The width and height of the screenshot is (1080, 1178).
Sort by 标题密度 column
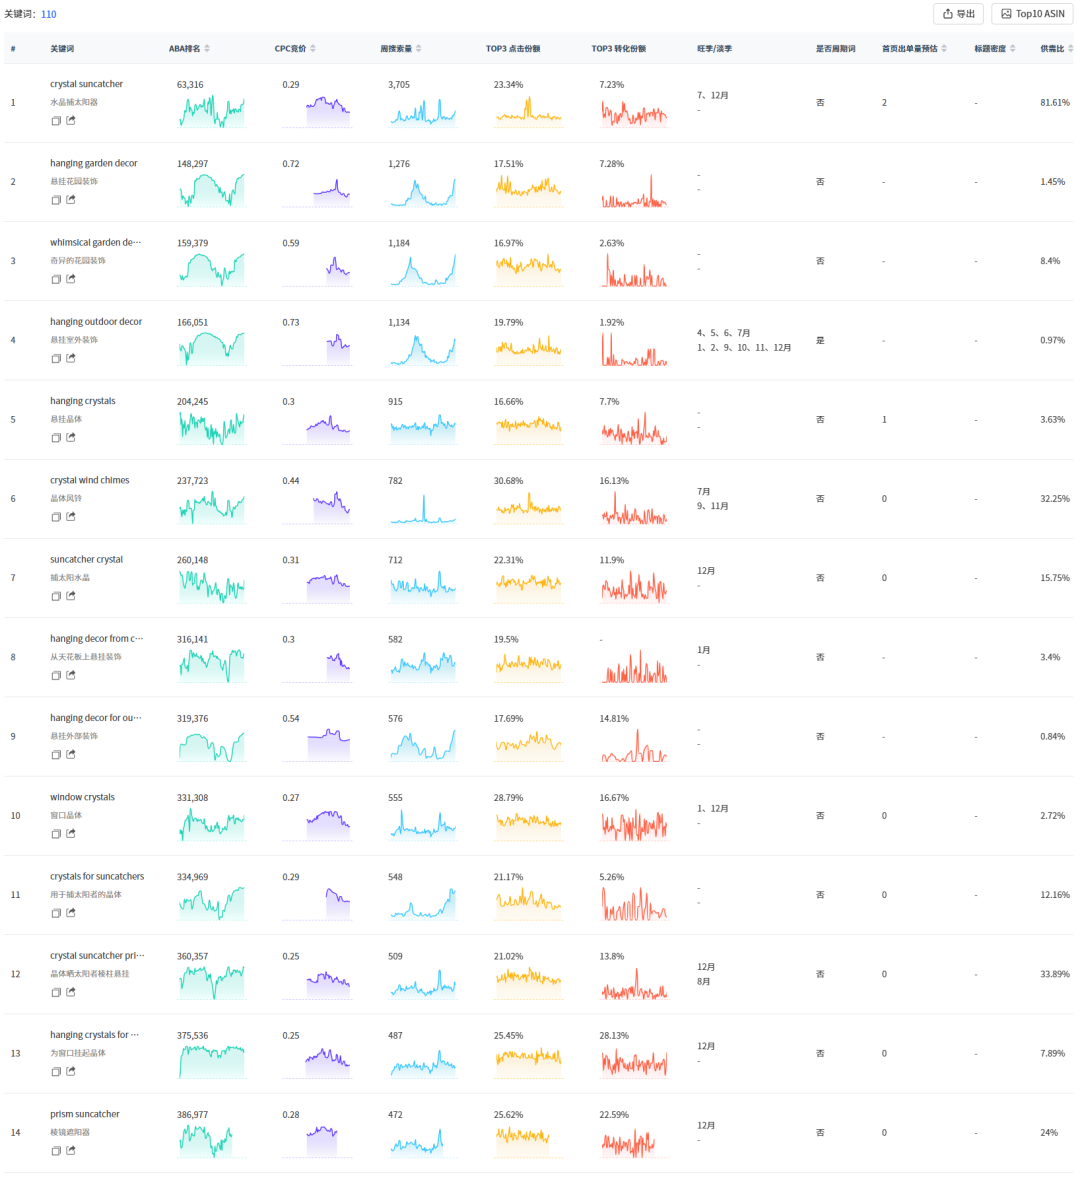tap(1012, 49)
